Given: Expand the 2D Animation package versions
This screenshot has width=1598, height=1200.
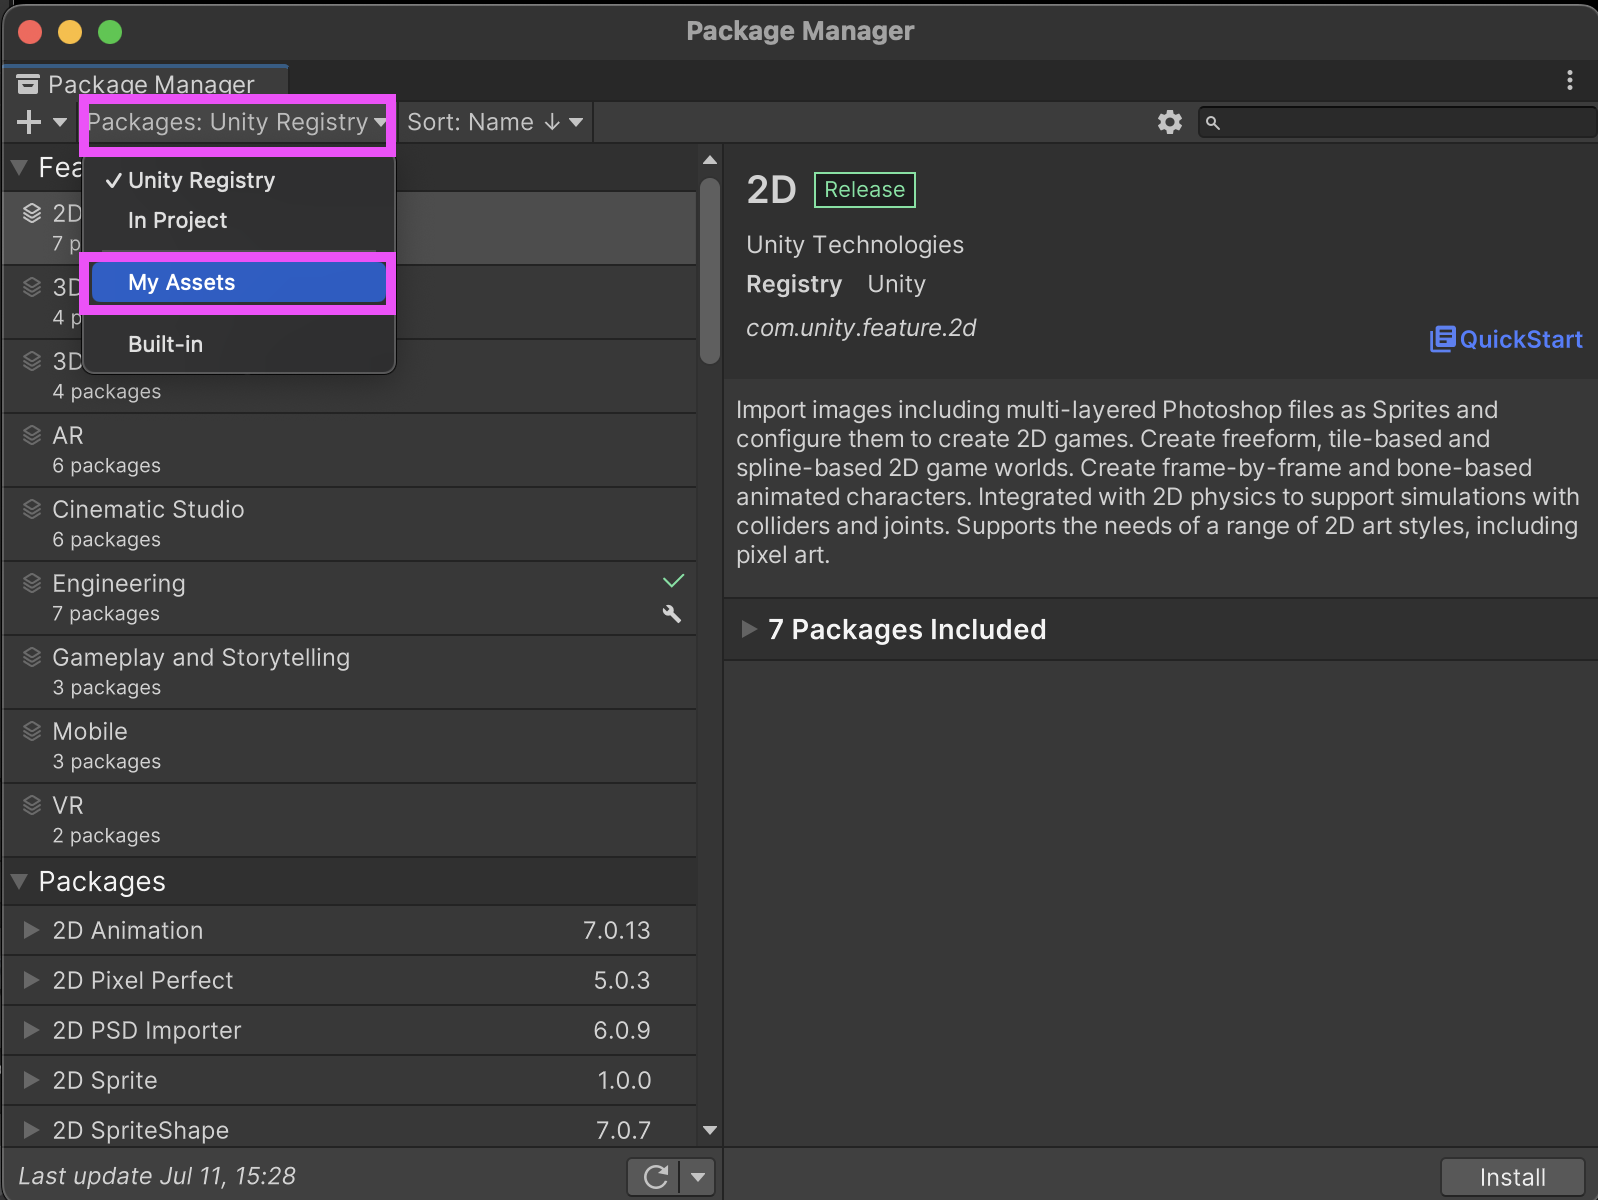Looking at the screenshot, I should click(x=31, y=930).
